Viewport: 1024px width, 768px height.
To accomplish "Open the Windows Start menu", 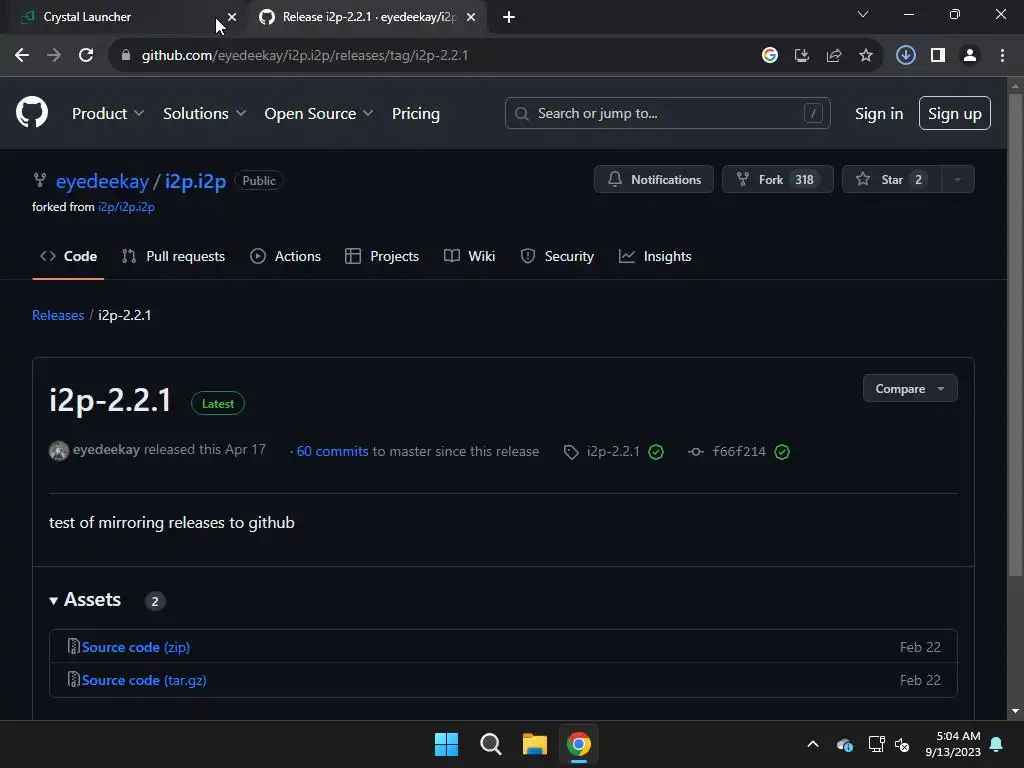I will [x=446, y=744].
